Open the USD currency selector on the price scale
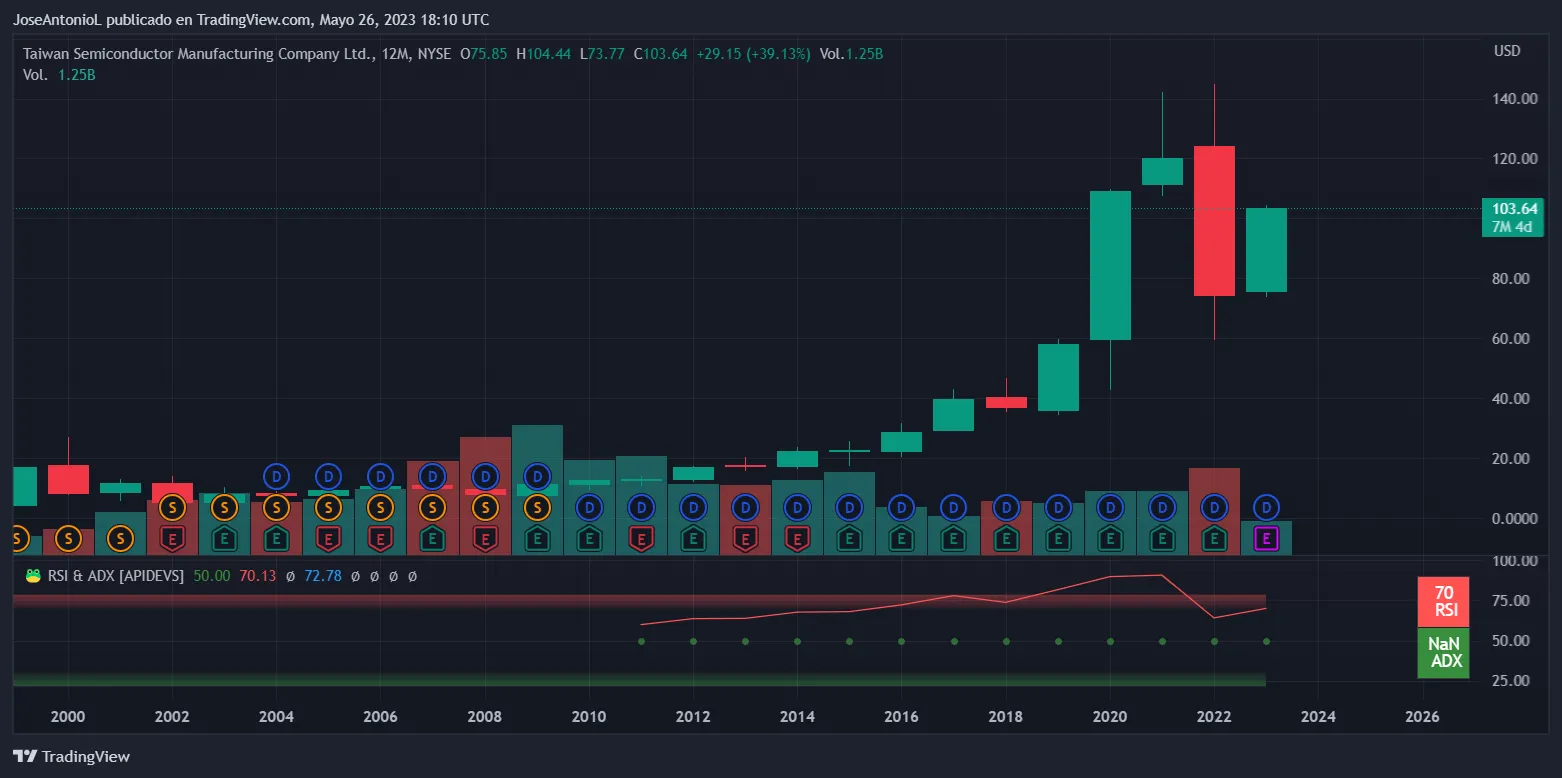This screenshot has height=778, width=1562. coord(1506,51)
